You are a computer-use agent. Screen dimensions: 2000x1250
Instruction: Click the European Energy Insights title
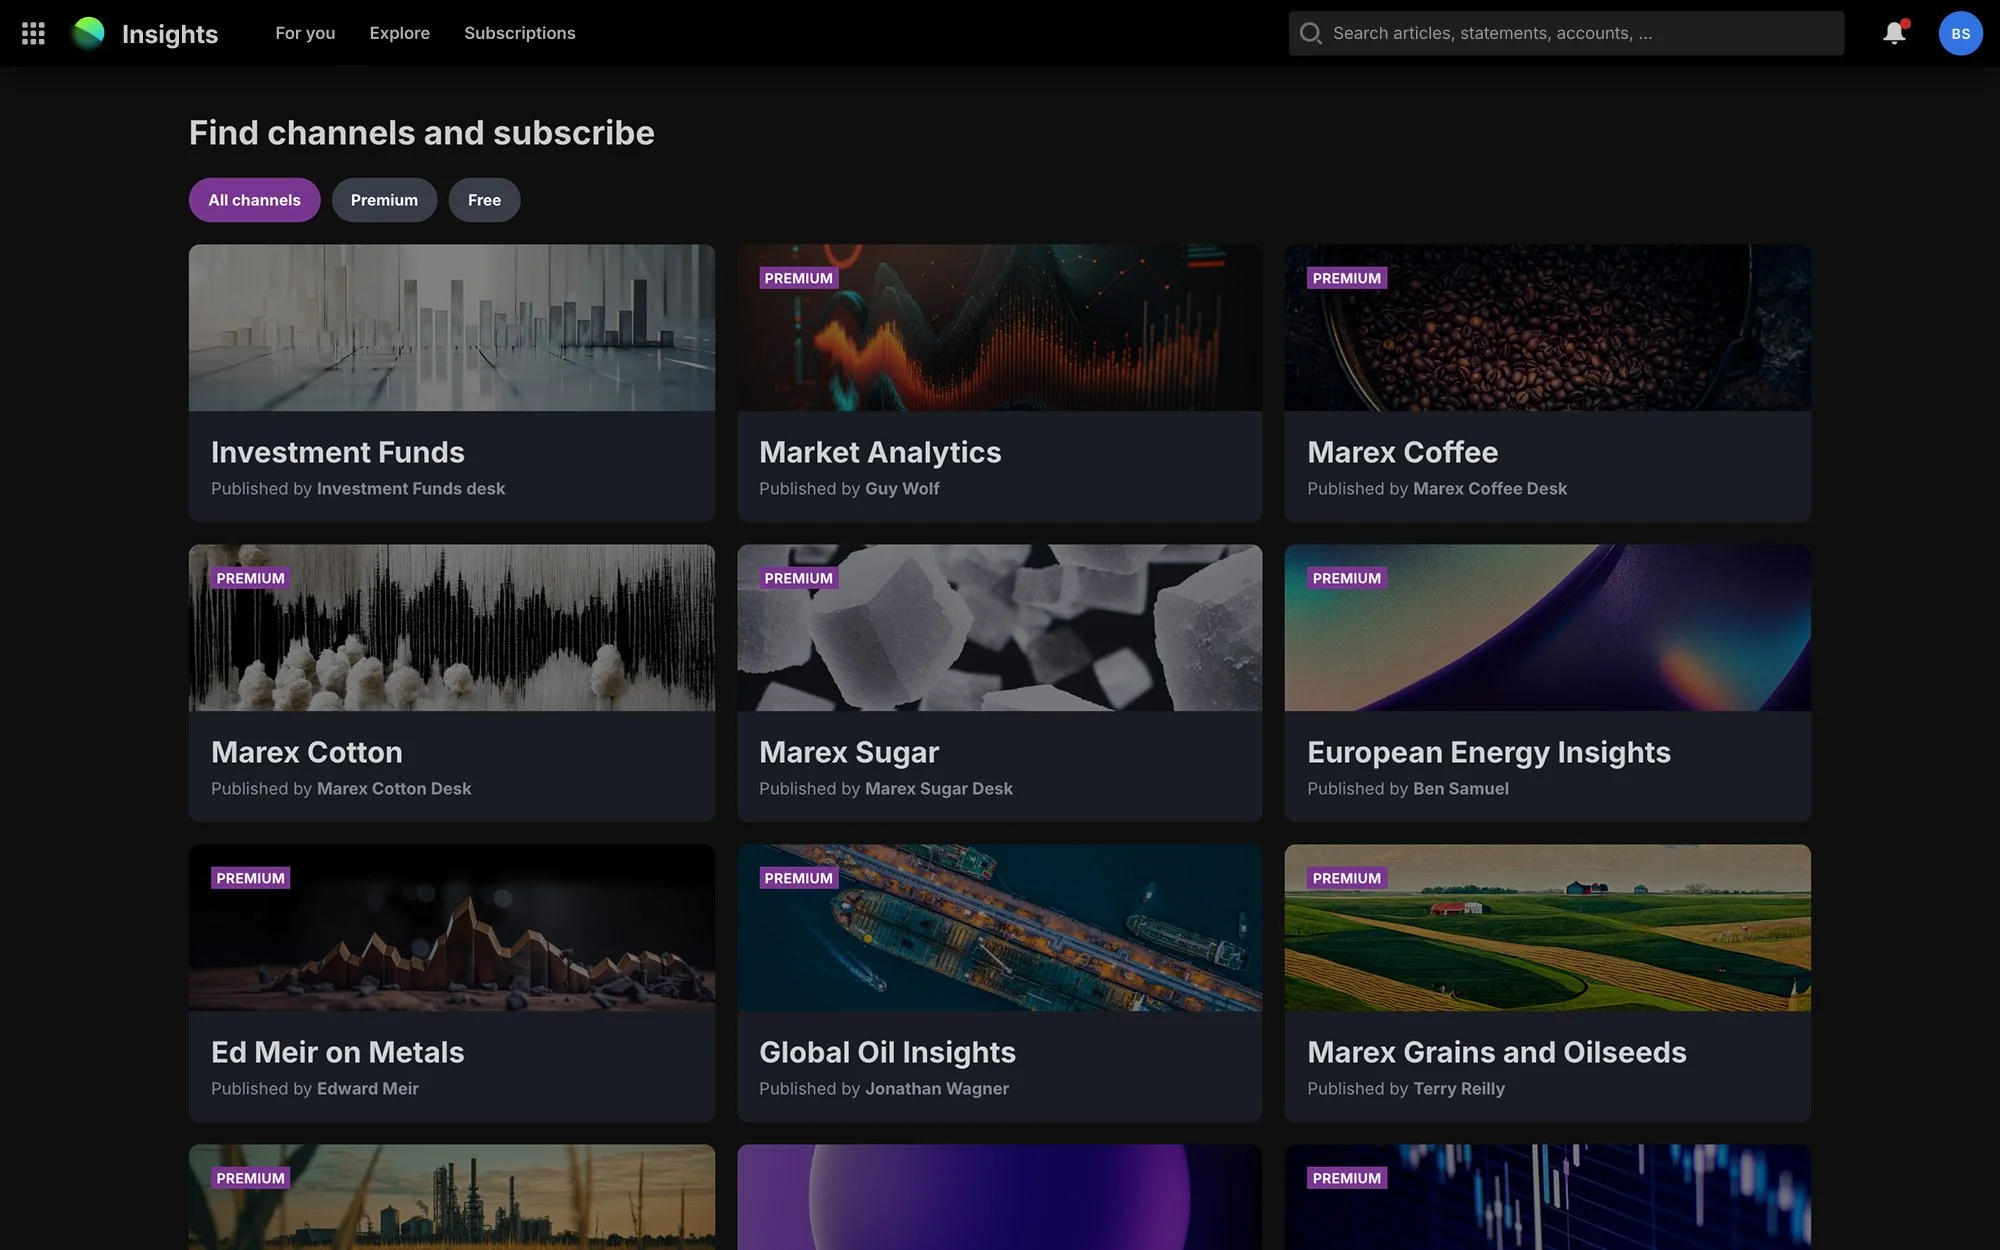1489,752
